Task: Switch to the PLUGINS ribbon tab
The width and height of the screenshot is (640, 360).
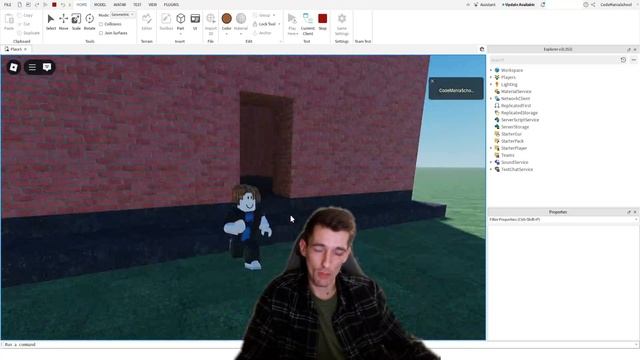Action: [171, 4]
